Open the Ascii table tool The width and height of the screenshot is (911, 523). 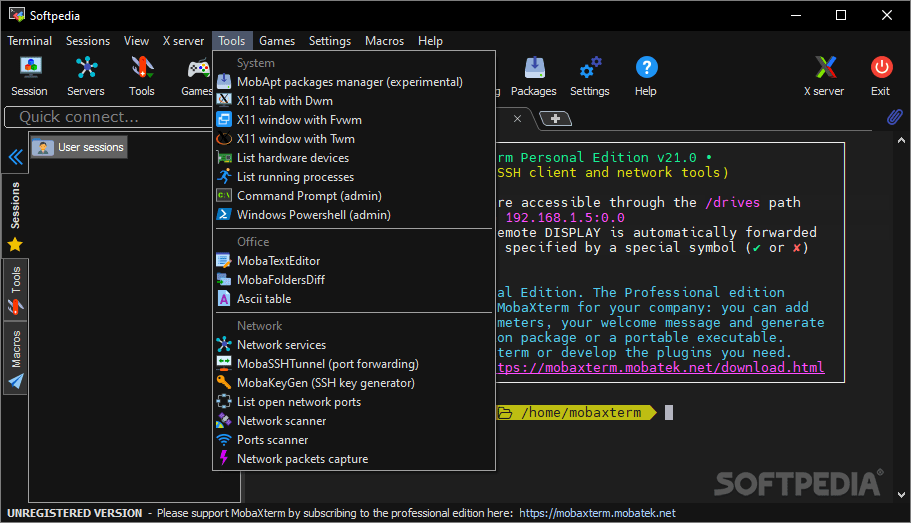(354, 299)
